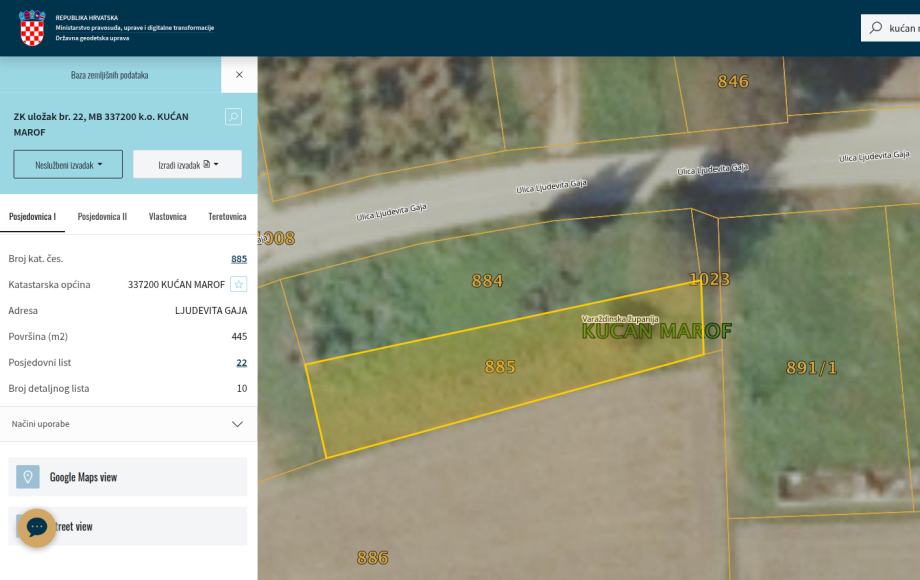Image resolution: width=920 pixels, height=580 pixels.
Task: Select highlighted parcel 885 on the map
Action: pyautogui.click(x=500, y=367)
